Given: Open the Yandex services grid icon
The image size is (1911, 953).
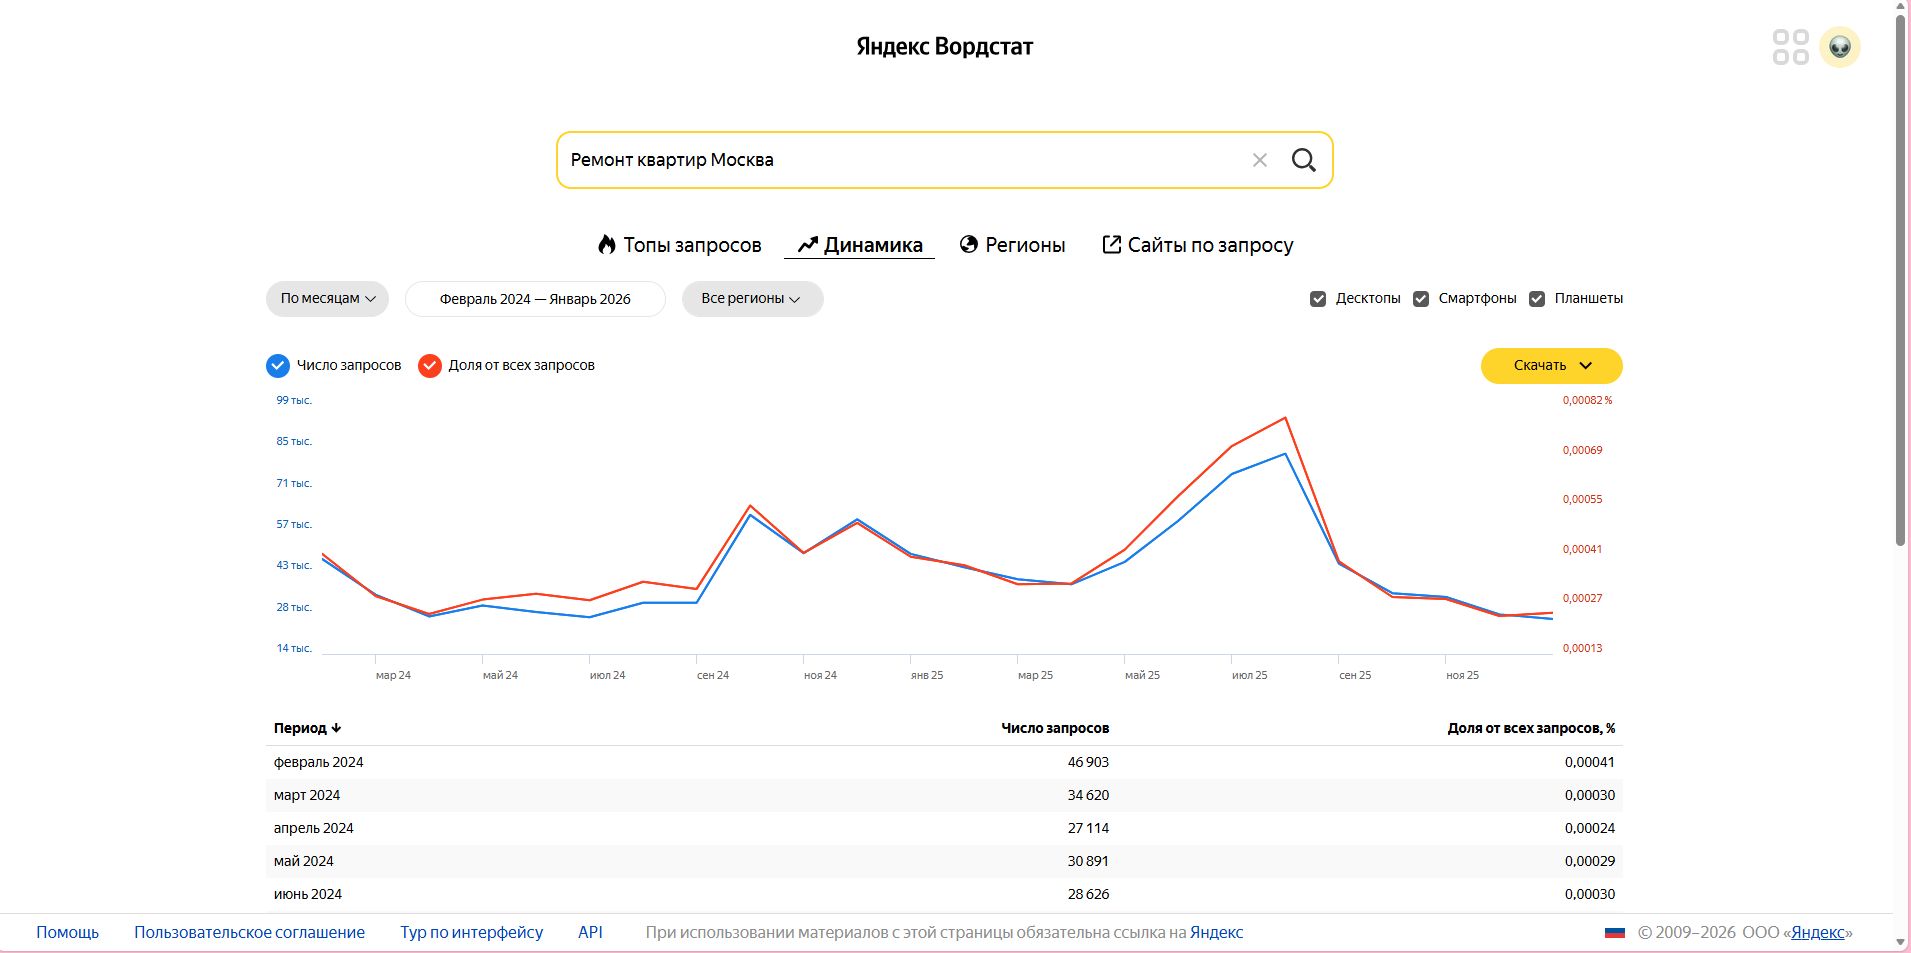Looking at the screenshot, I should 1790,47.
